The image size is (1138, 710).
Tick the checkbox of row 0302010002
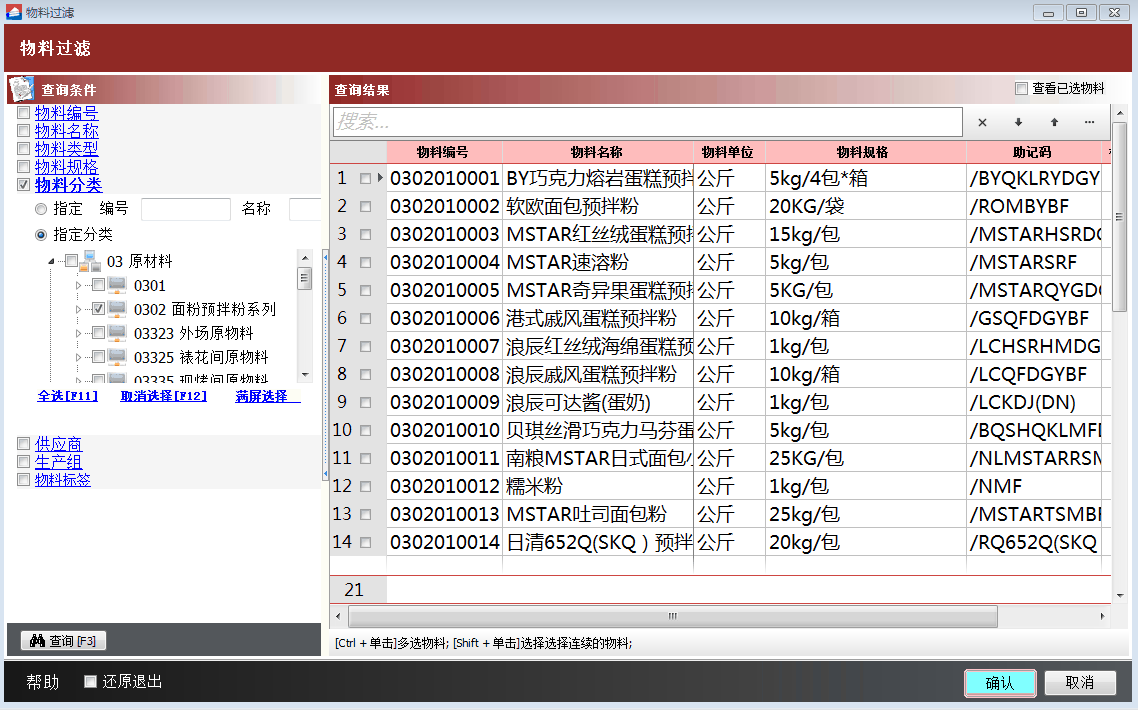(365, 206)
